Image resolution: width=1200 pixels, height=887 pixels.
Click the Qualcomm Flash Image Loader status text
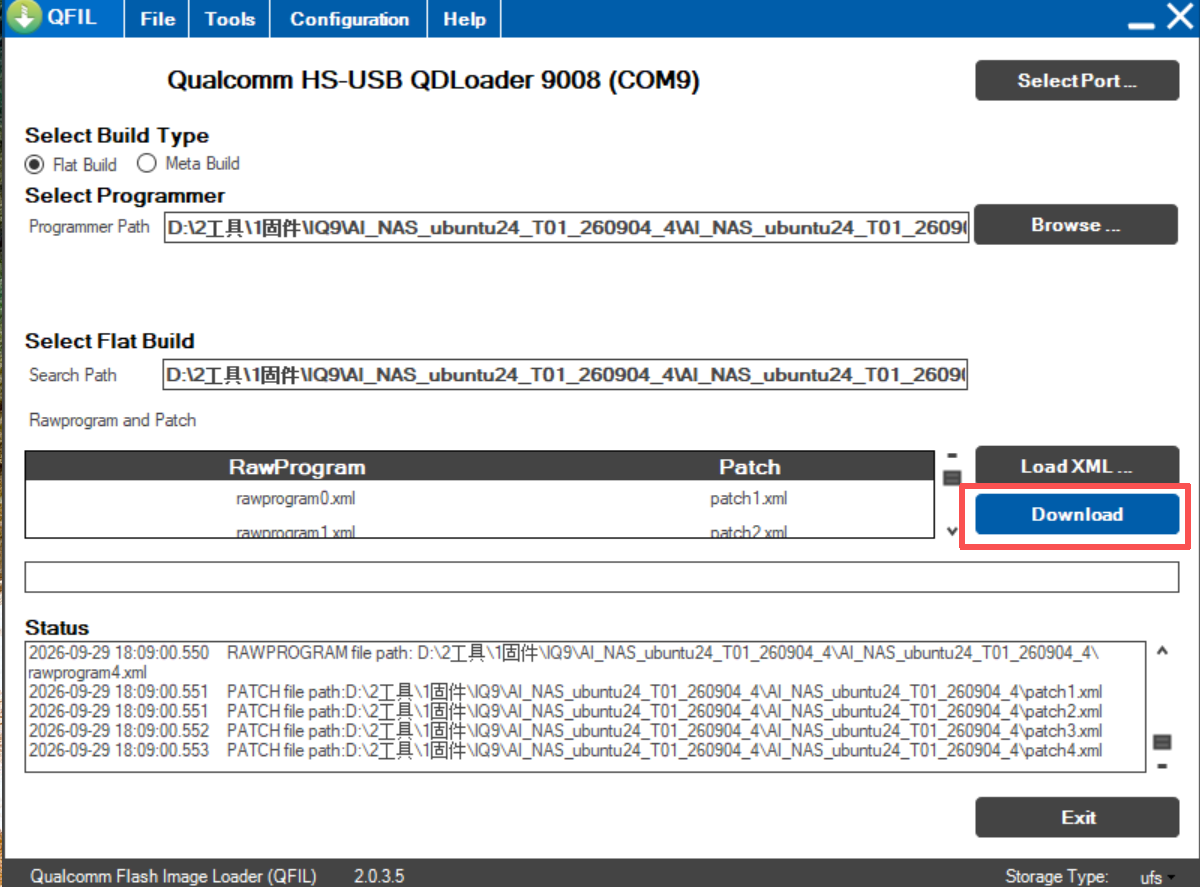click(x=173, y=877)
